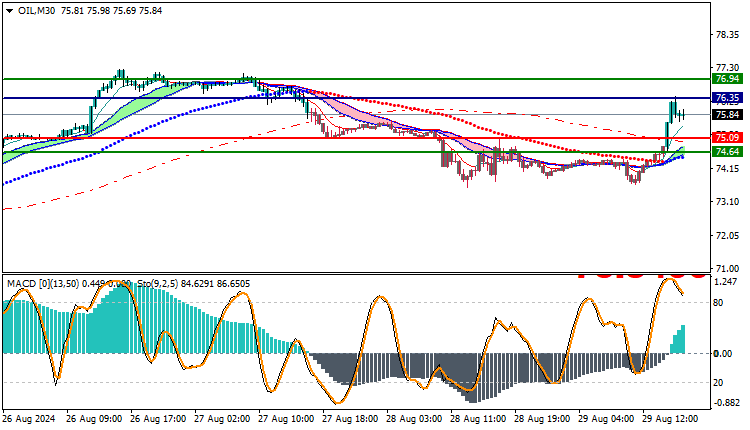Click the 26 Aug 2024 date label
Image resolution: width=750 pixels, height=430 pixels.
pos(29,419)
